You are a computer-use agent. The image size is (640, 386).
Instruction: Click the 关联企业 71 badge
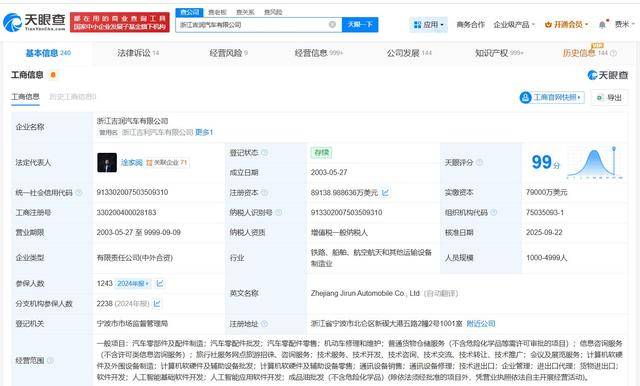pos(167,162)
